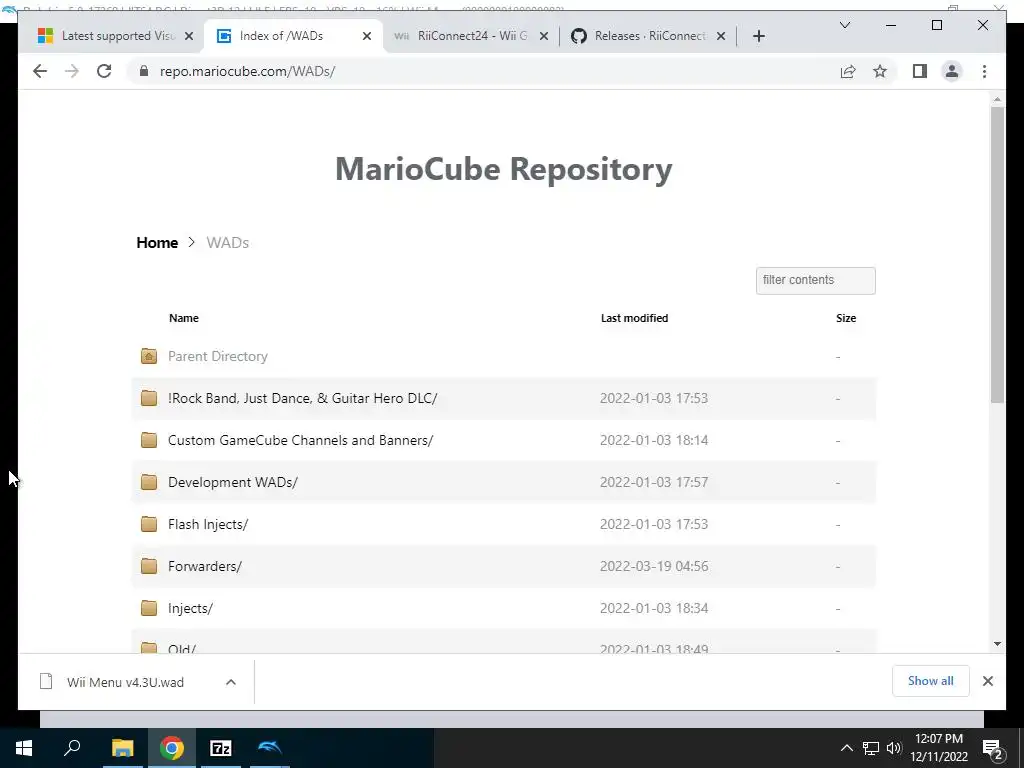Open !Rock Band, Just Dance, & Guitar Hero DLC folder
This screenshot has height=768, width=1024.
tap(302, 398)
